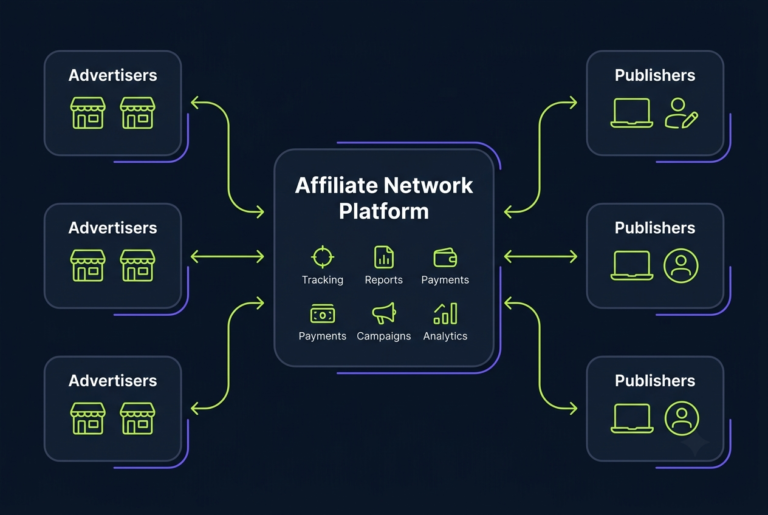
Task: Click the 'Analytics' label
Action: pyautogui.click(x=445, y=336)
